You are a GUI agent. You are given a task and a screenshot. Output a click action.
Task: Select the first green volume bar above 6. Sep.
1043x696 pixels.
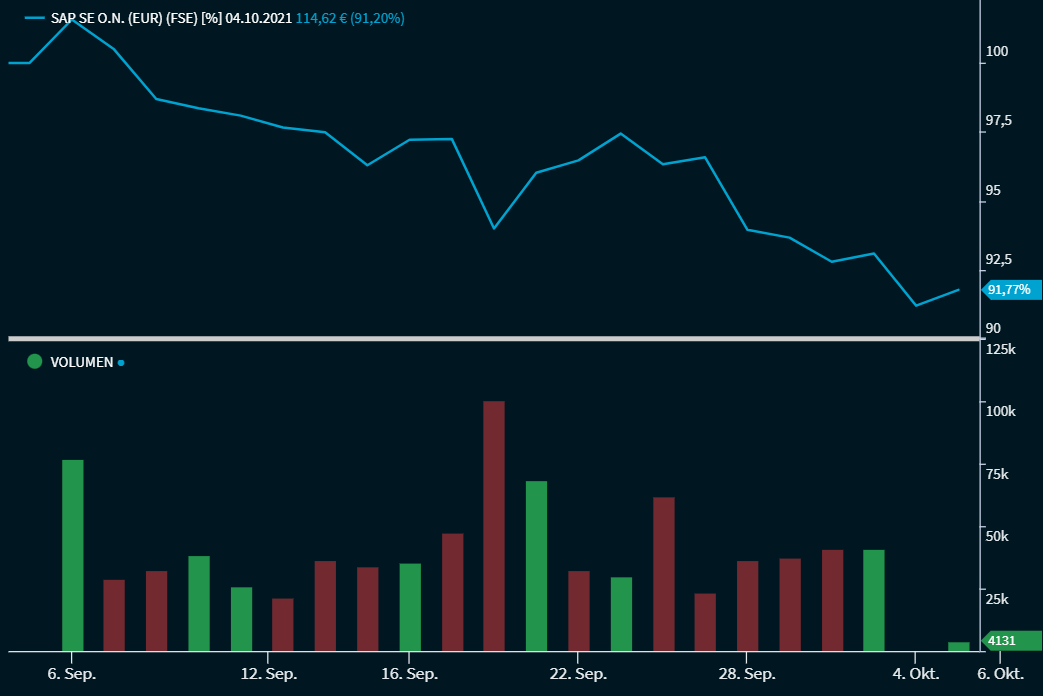tap(73, 555)
